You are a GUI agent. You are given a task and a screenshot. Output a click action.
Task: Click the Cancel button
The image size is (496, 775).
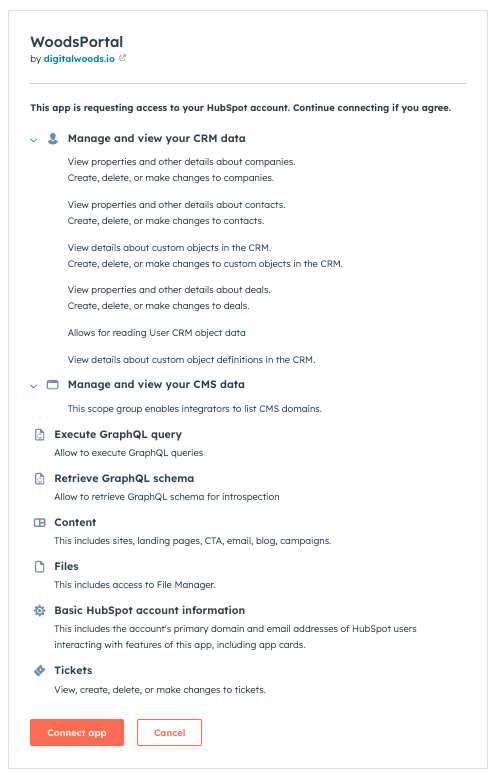169,732
